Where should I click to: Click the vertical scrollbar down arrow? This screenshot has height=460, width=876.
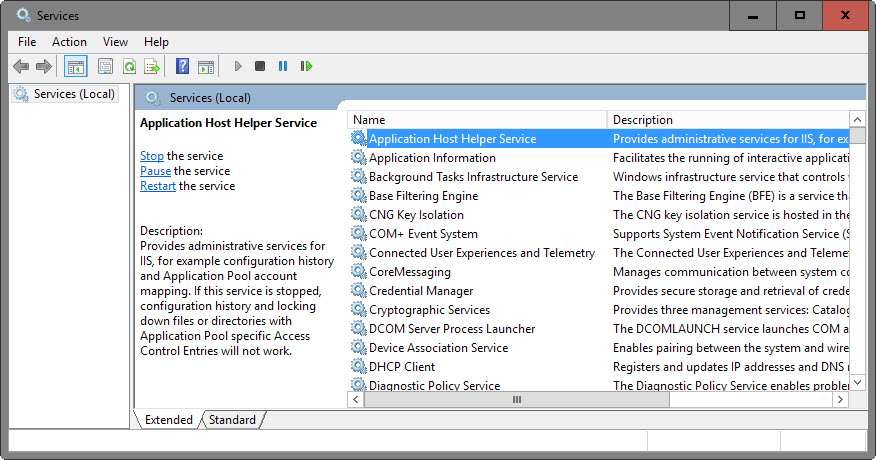click(858, 382)
